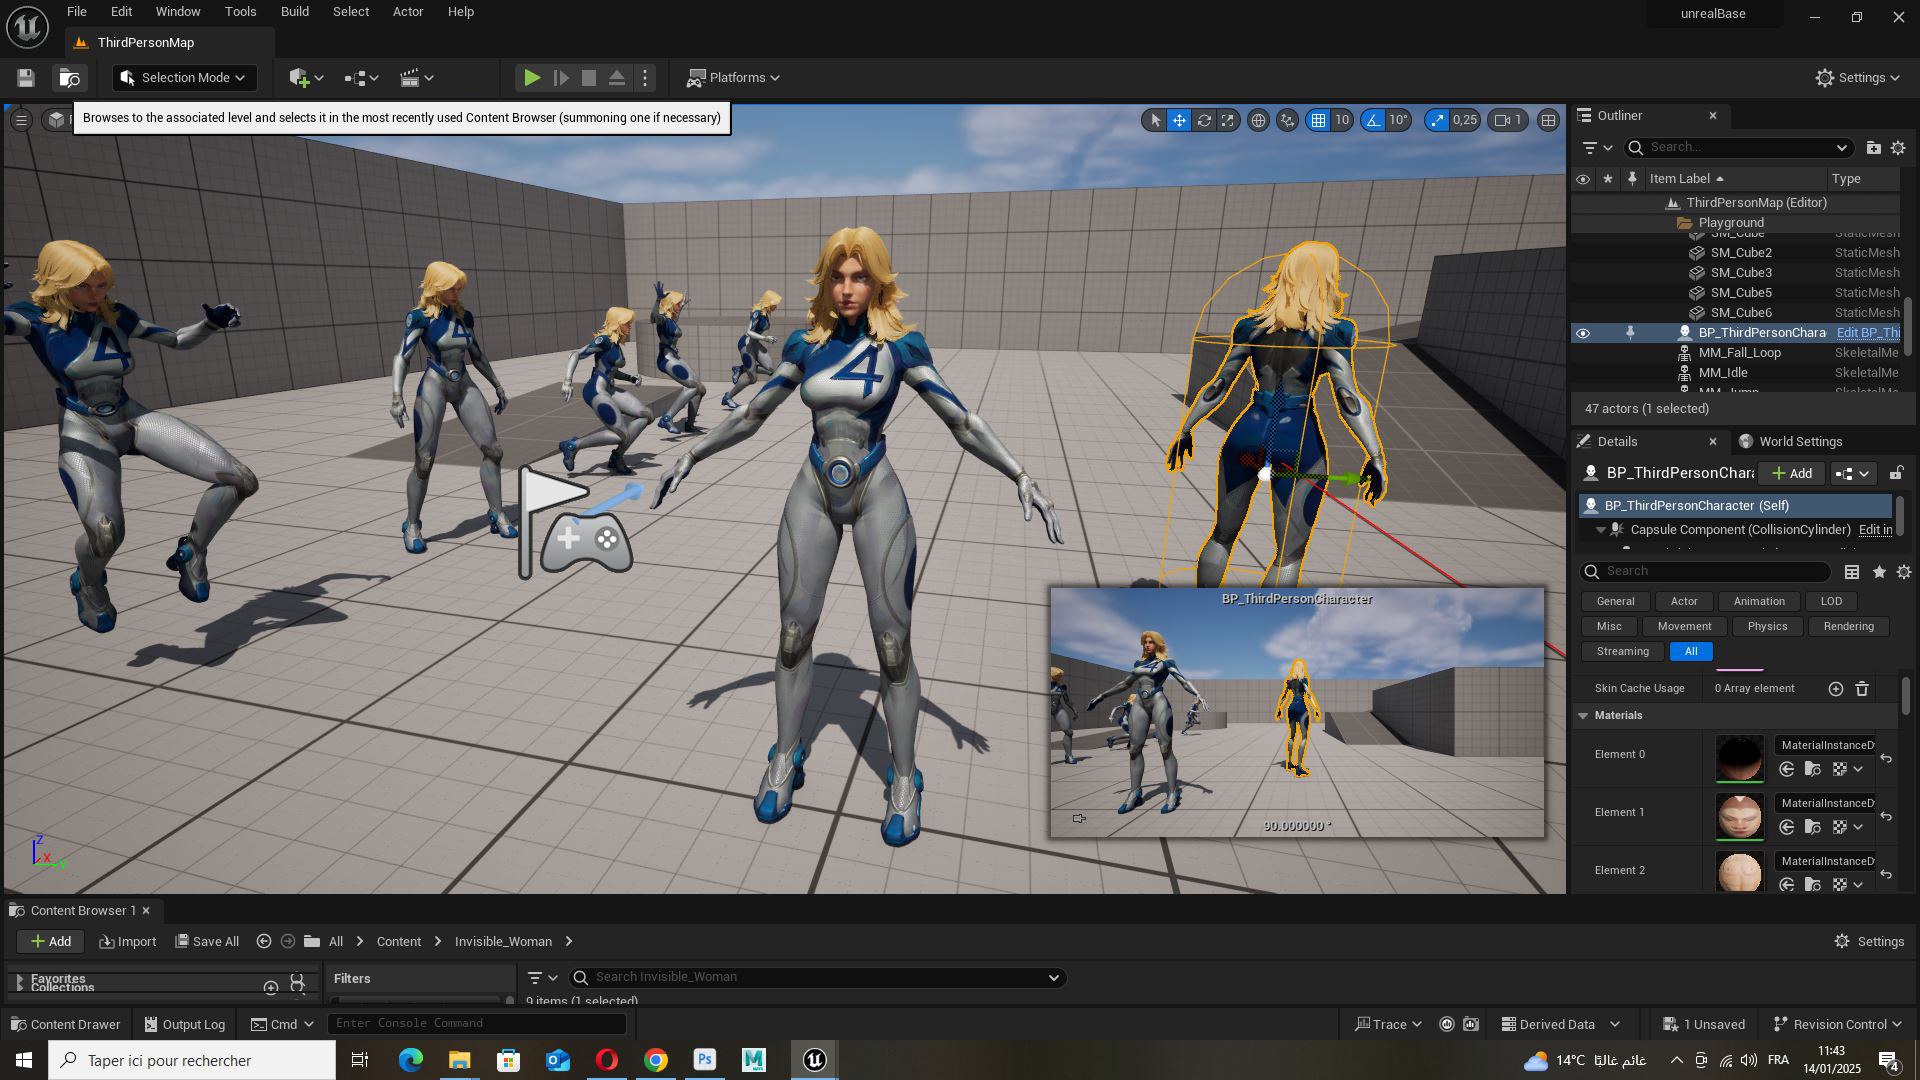Screen dimensions: 1920x1080
Task: Toggle grid snapping in viewport toolbar
Action: pyautogui.click(x=1319, y=120)
